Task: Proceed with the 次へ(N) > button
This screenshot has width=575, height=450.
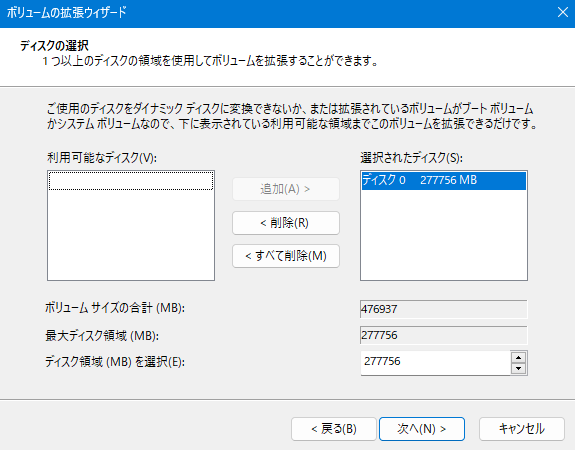Action: pos(422,429)
